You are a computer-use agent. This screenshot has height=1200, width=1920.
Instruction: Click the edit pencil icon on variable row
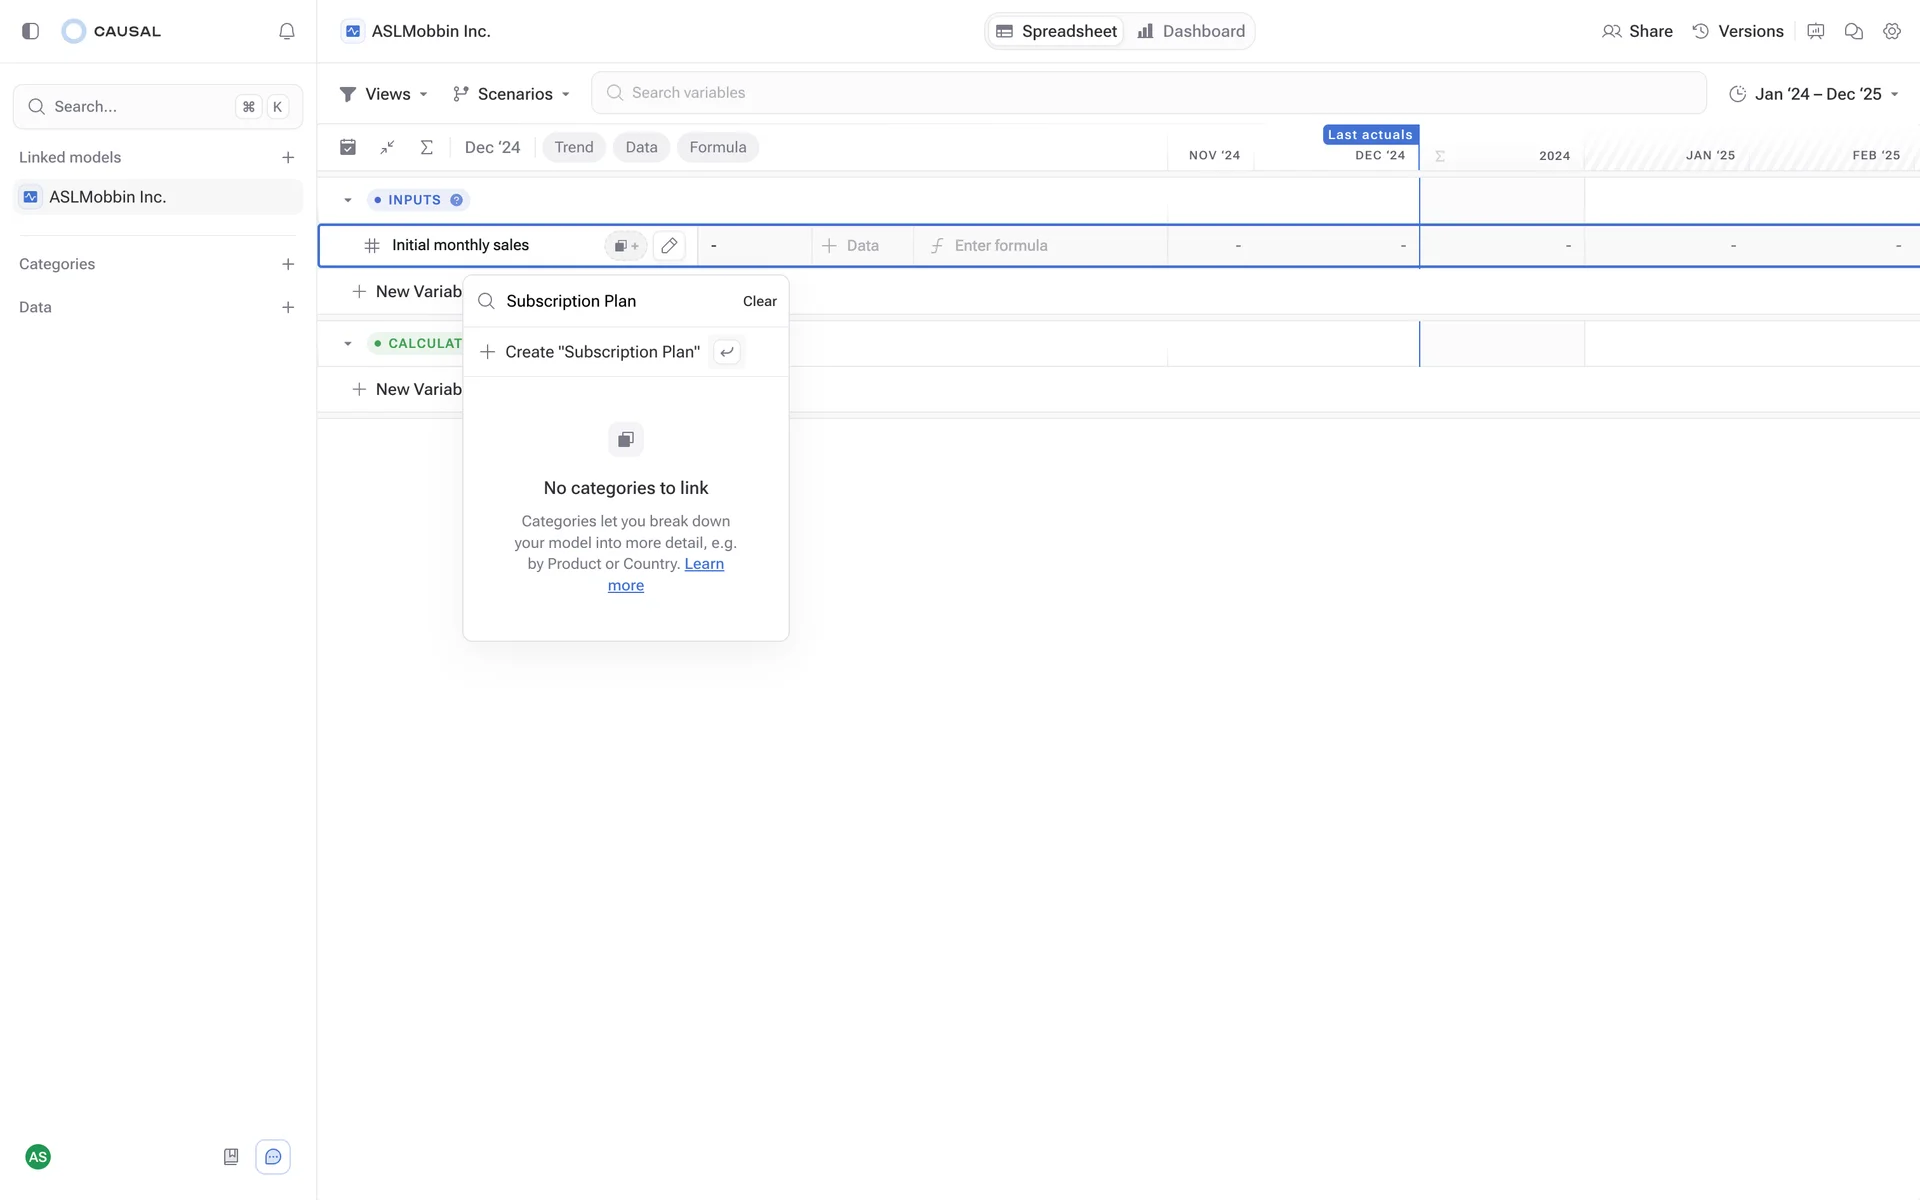[x=669, y=245]
